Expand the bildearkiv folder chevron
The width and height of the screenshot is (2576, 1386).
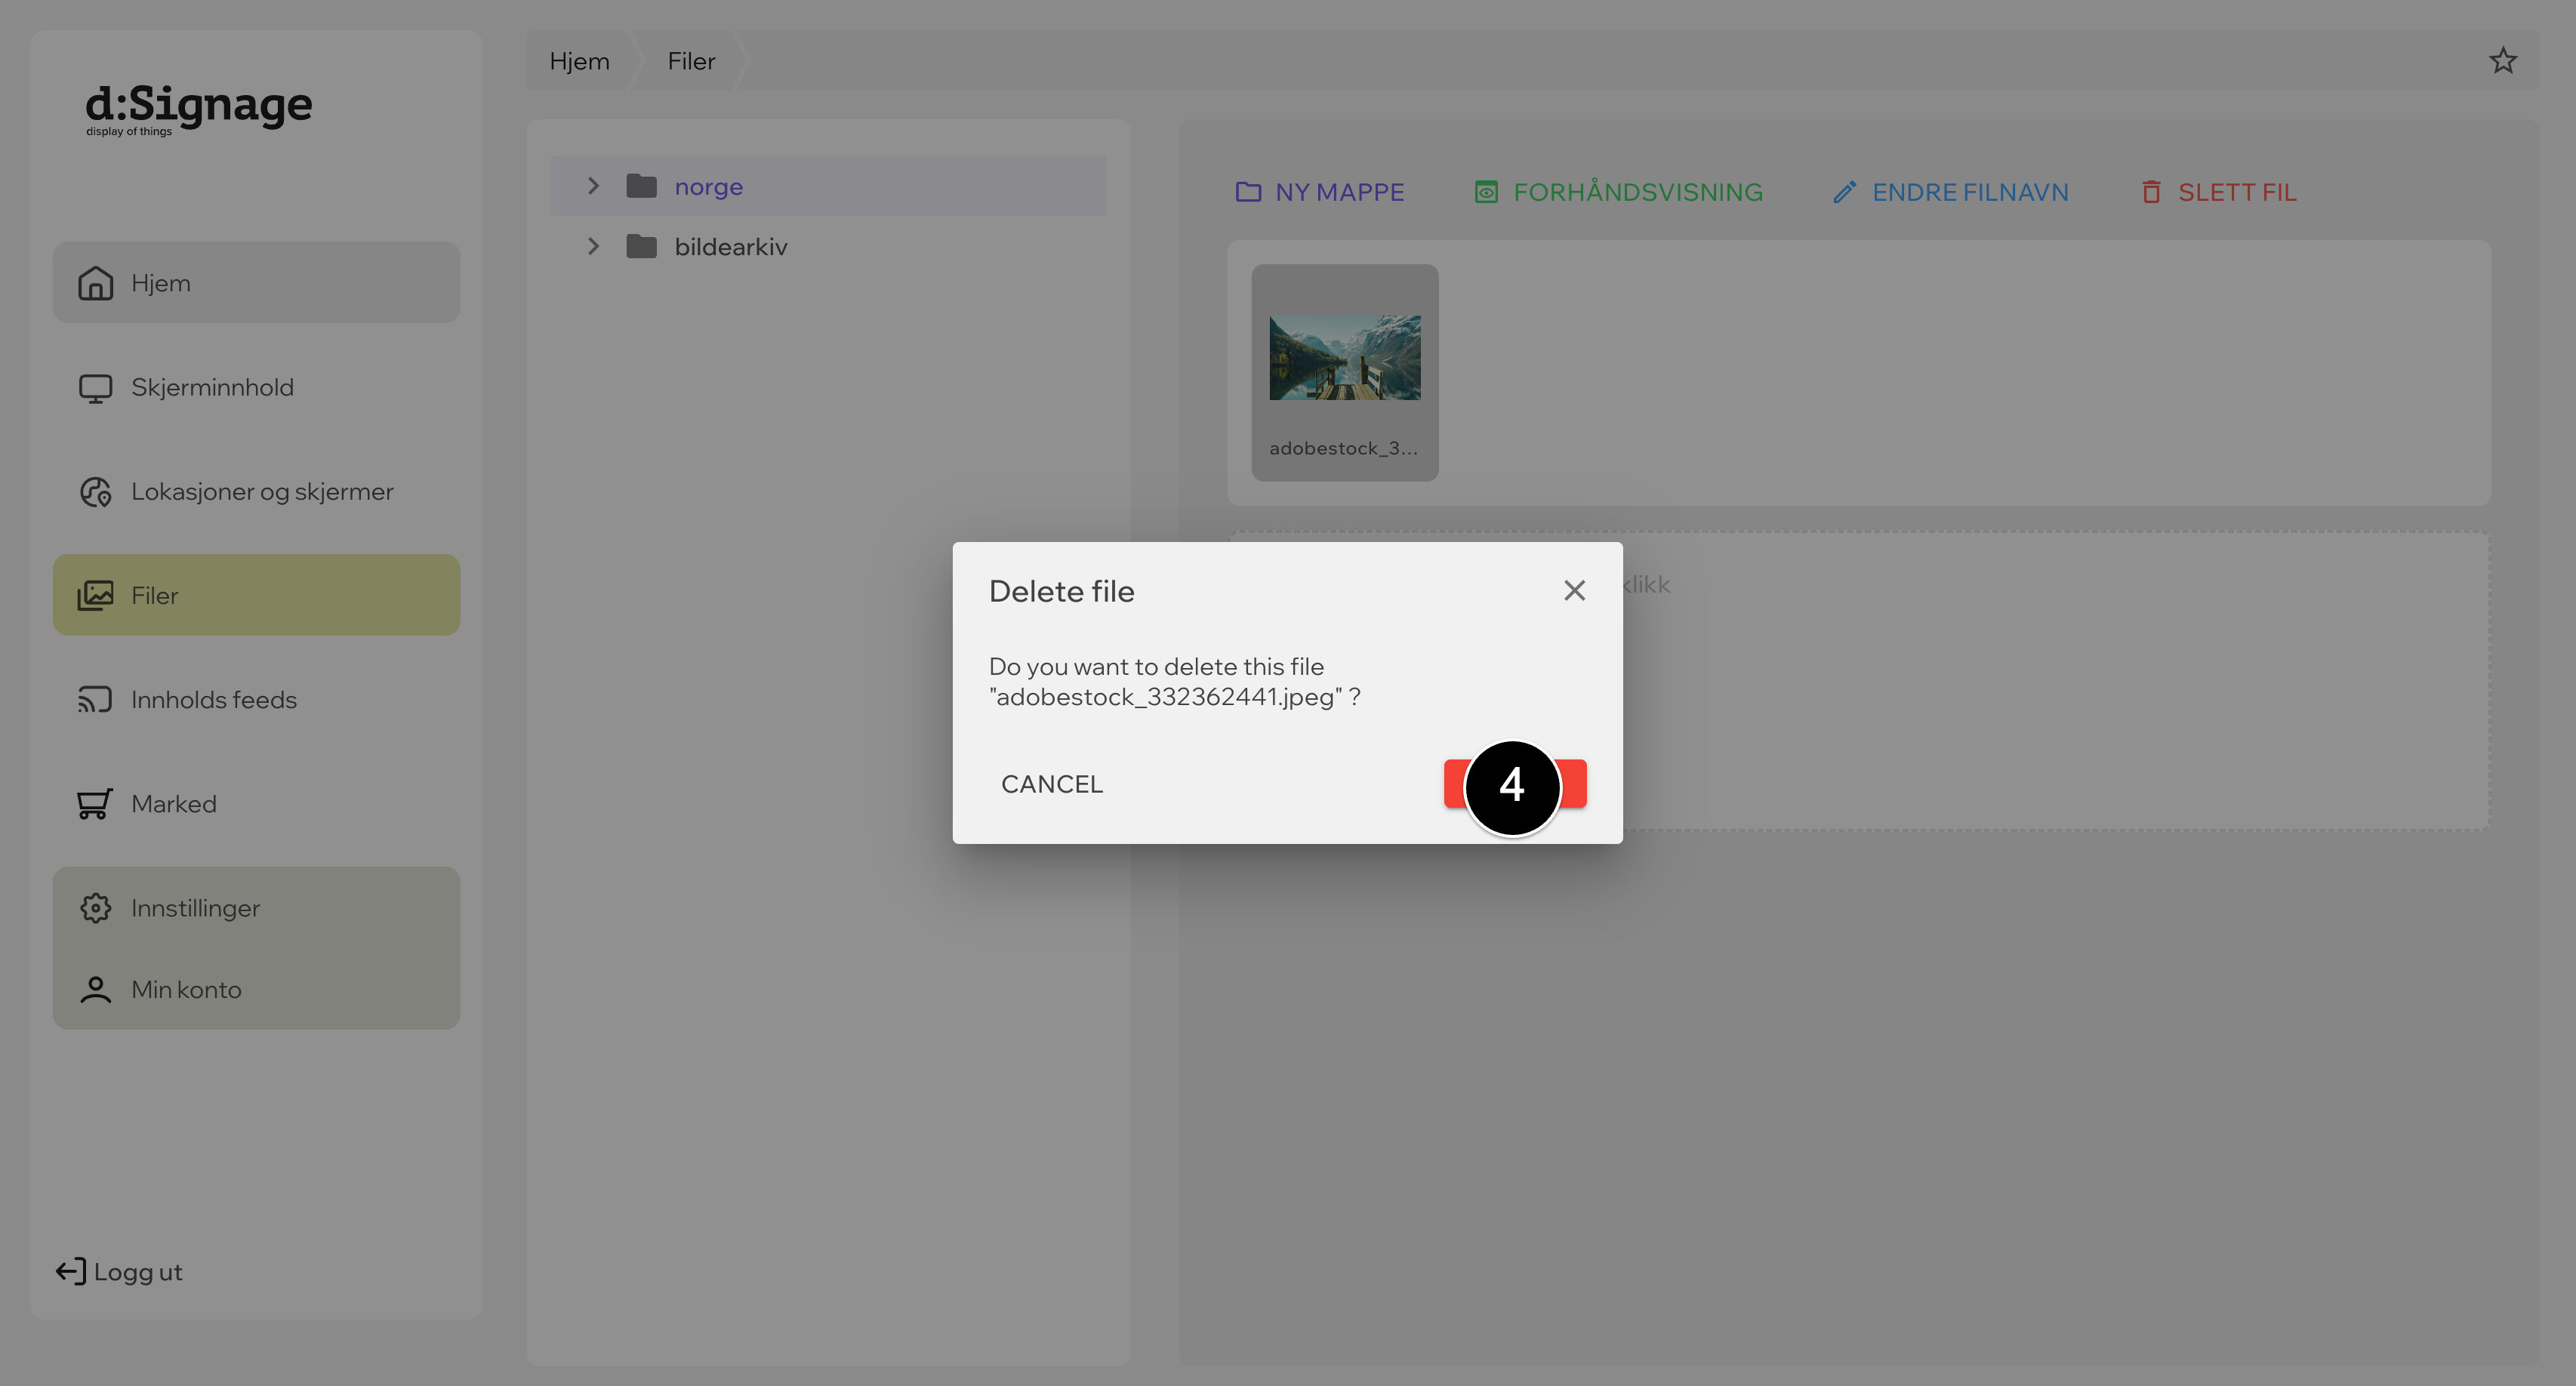pyautogui.click(x=593, y=246)
